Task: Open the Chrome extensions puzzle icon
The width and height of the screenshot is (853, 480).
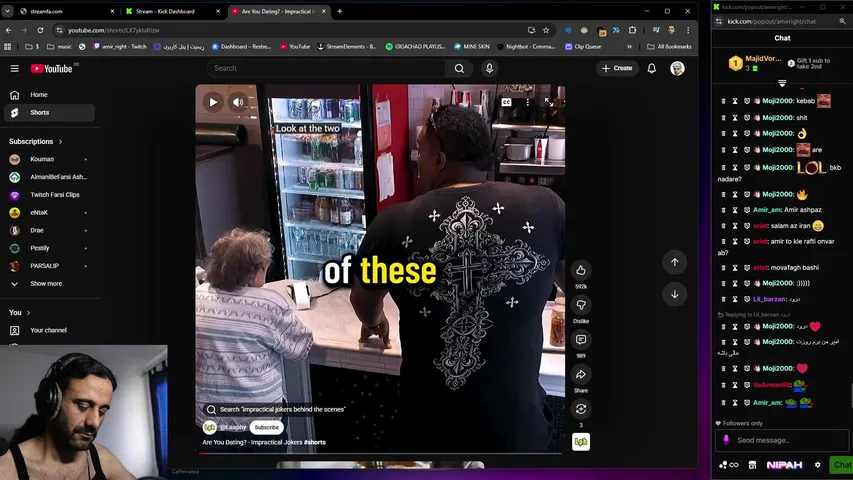Action: tap(632, 30)
